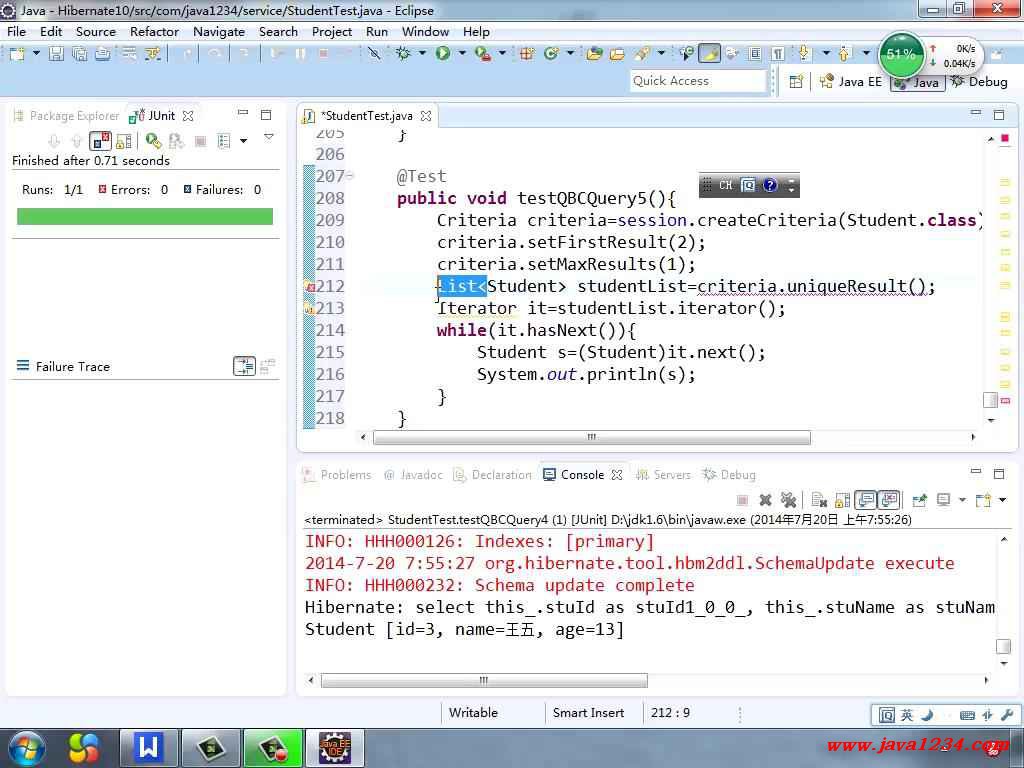Click help question mark on input method bar
The image size is (1024, 768).
point(771,185)
